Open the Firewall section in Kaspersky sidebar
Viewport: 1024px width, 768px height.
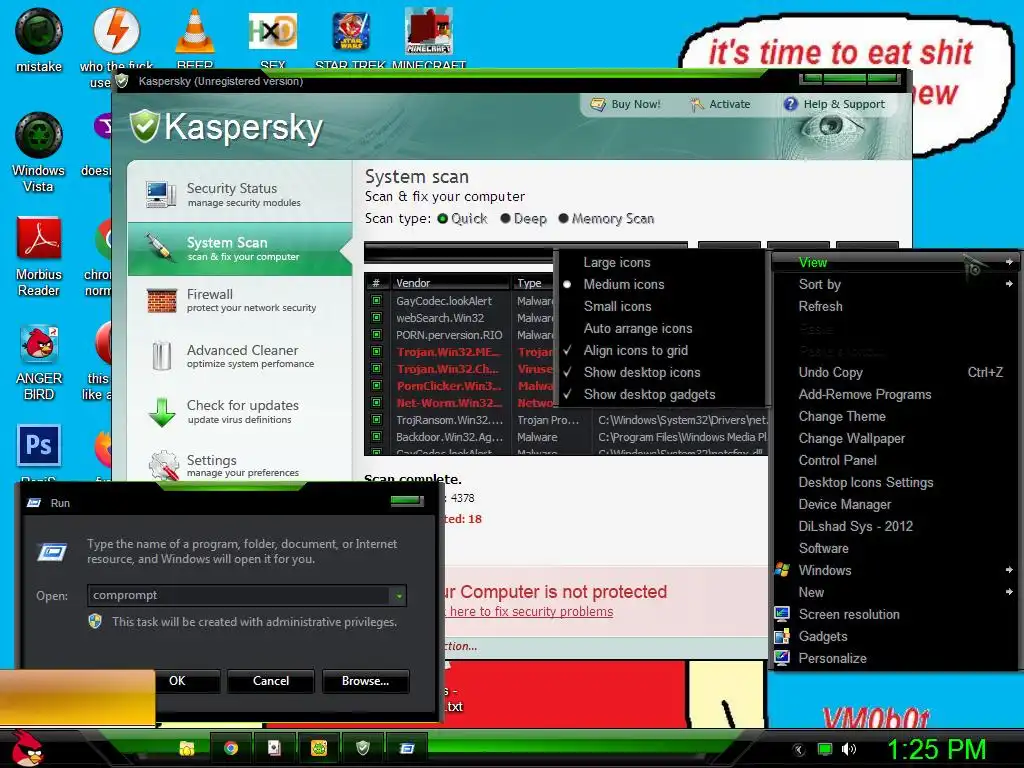coord(240,300)
